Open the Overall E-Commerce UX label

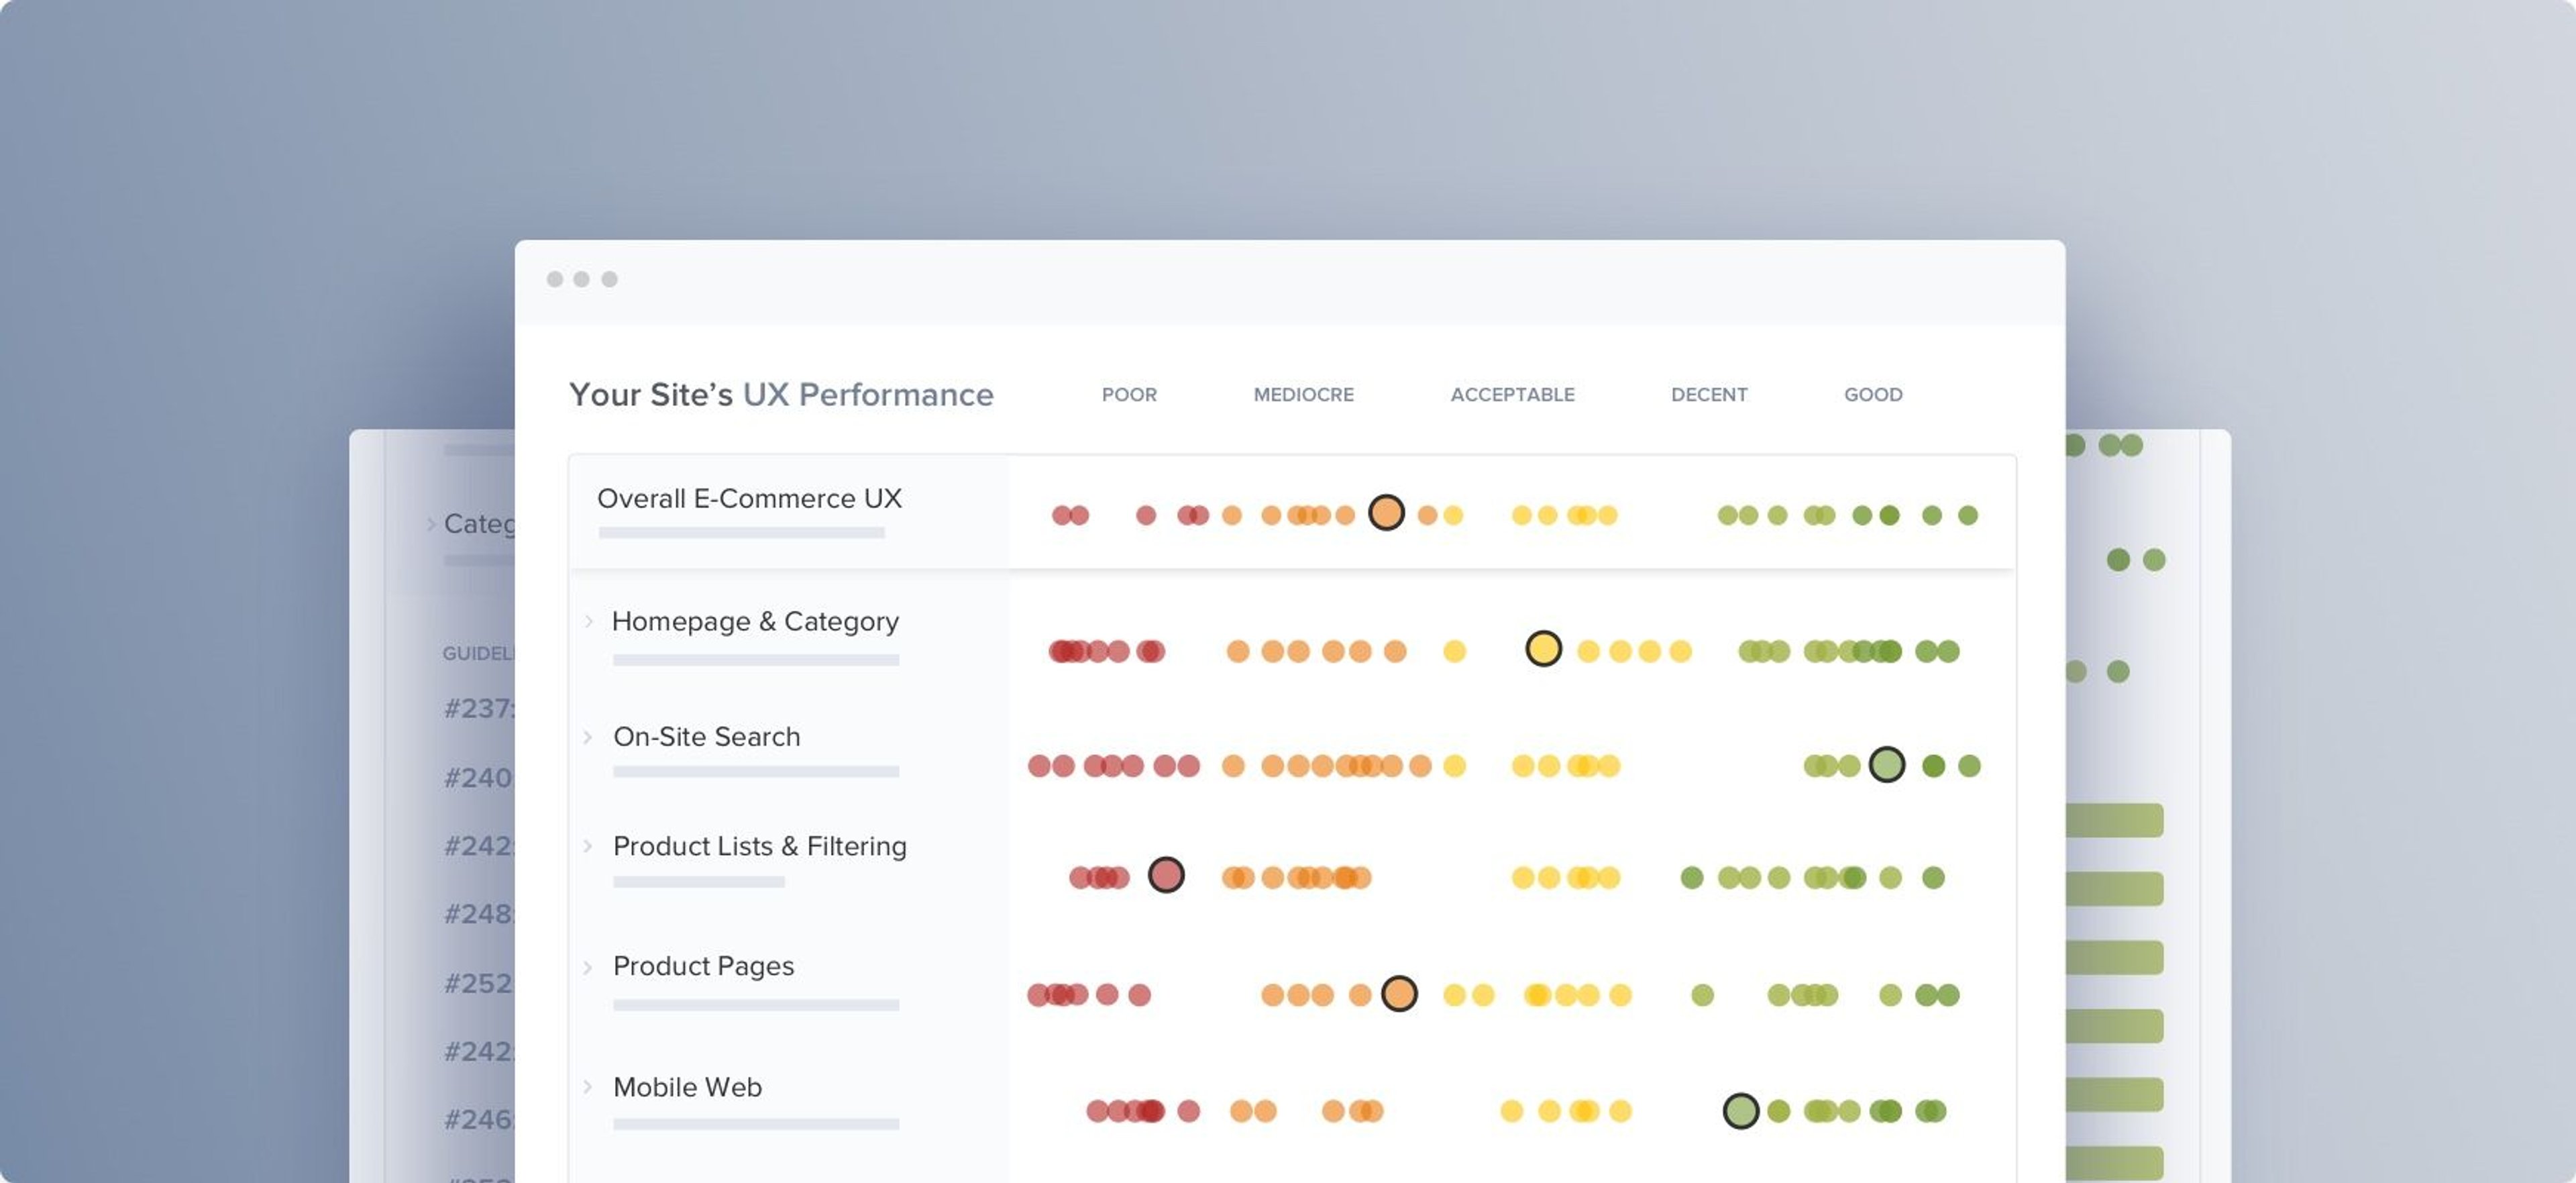tap(749, 498)
